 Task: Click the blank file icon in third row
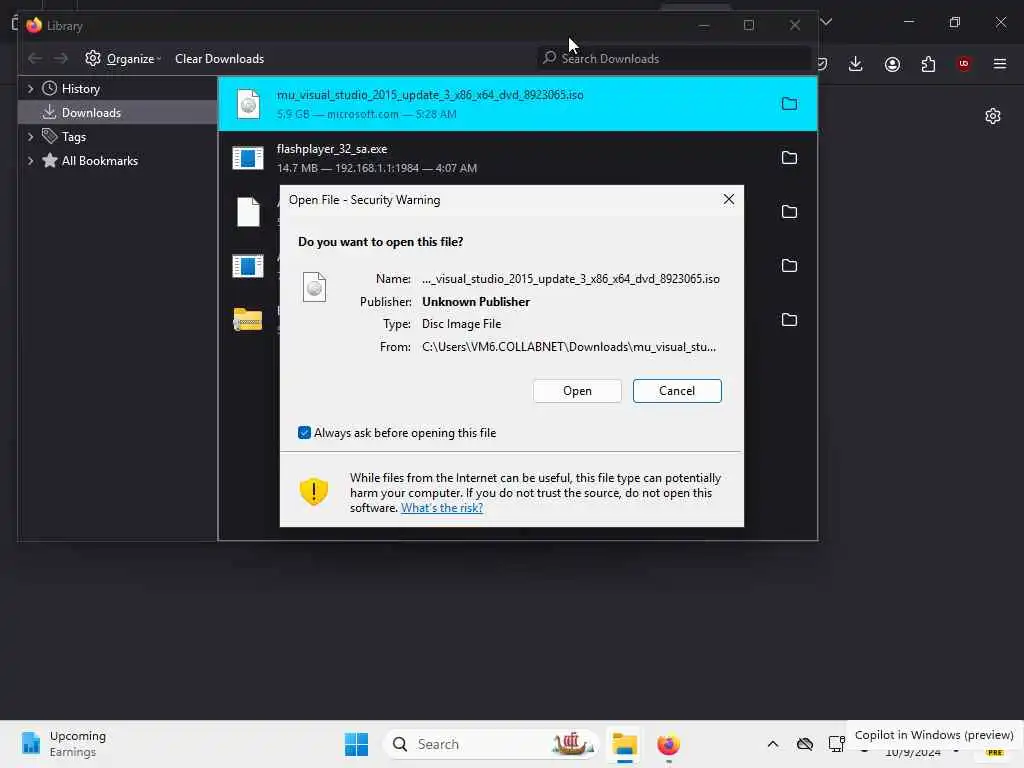(x=248, y=212)
